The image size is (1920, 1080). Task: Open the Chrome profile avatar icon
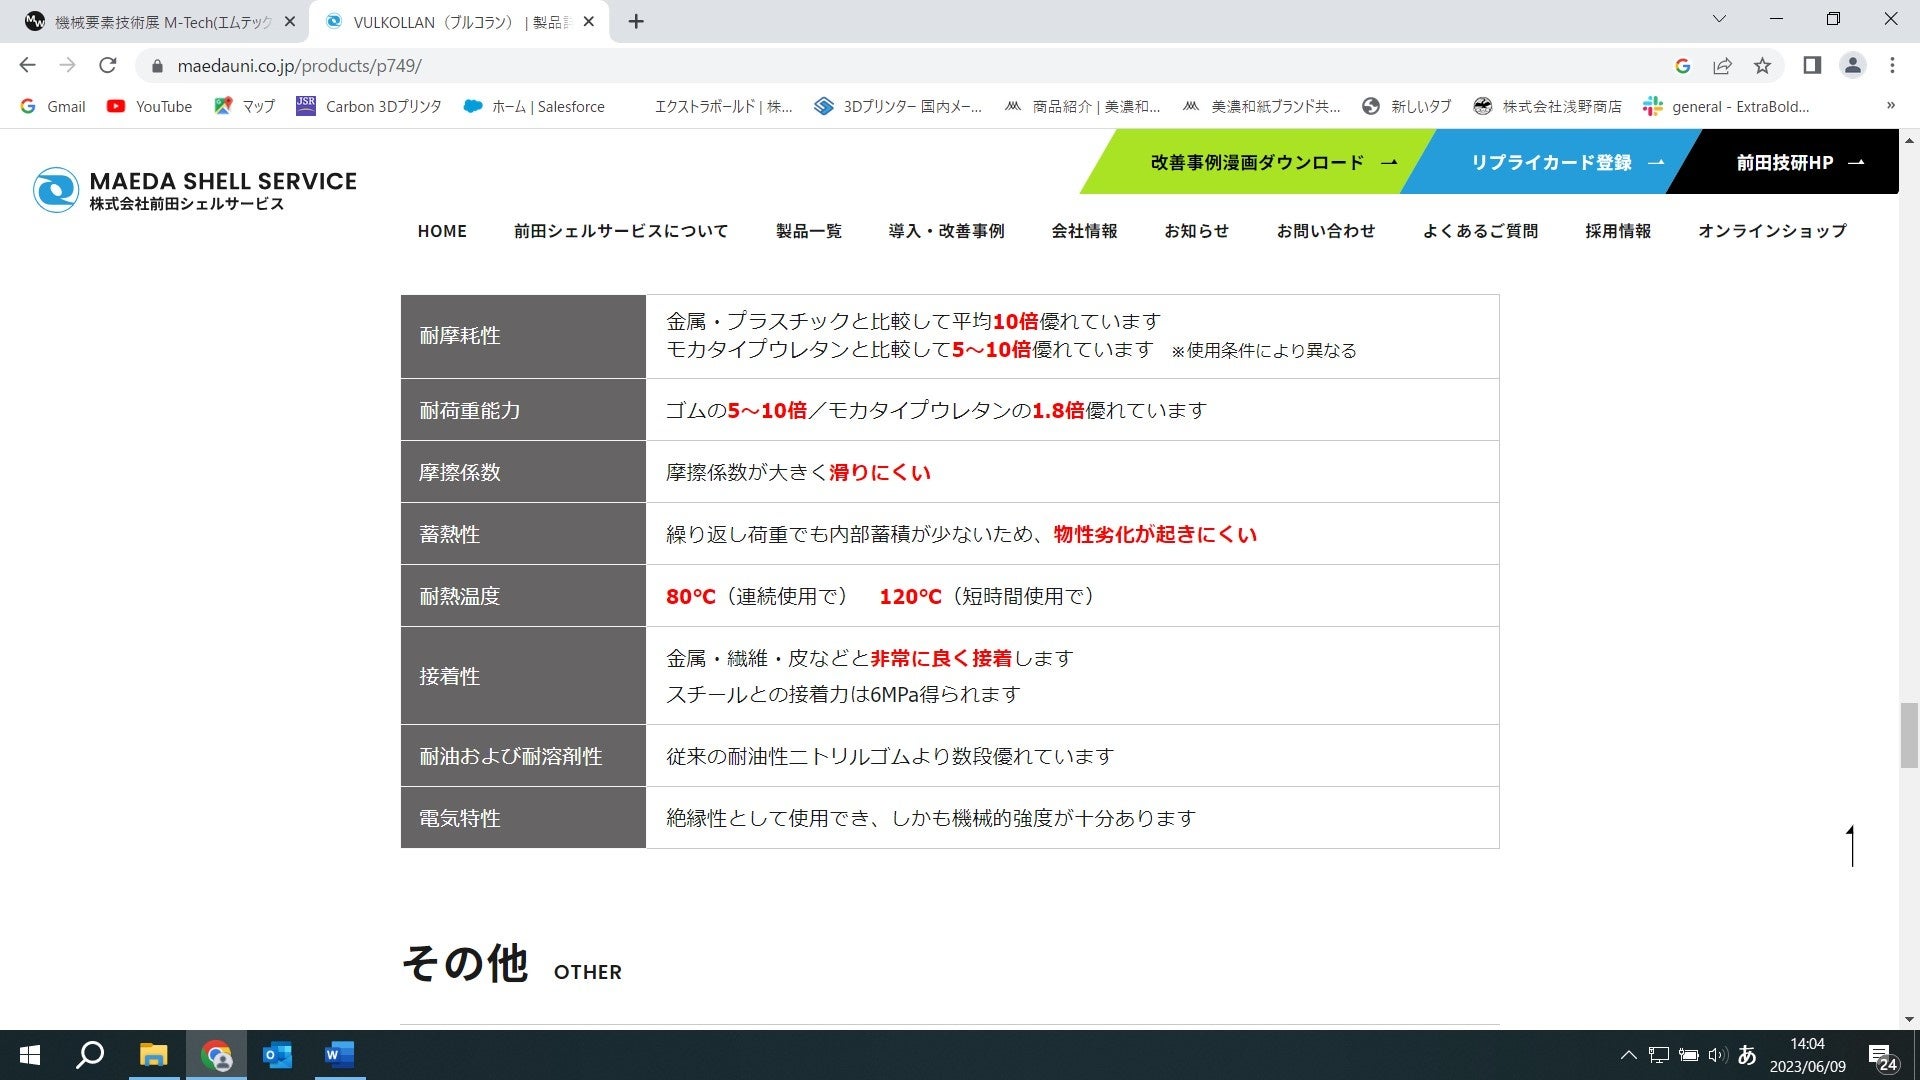pyautogui.click(x=1852, y=66)
